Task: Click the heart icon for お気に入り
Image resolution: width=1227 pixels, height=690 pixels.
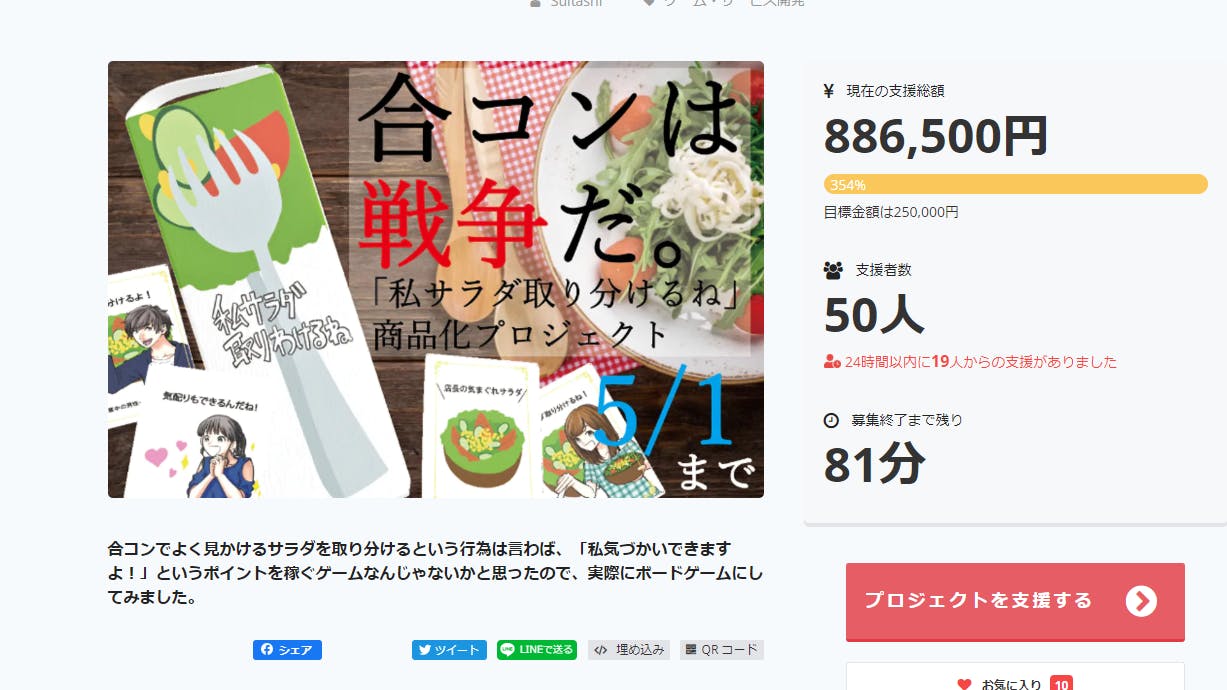Action: (964, 685)
